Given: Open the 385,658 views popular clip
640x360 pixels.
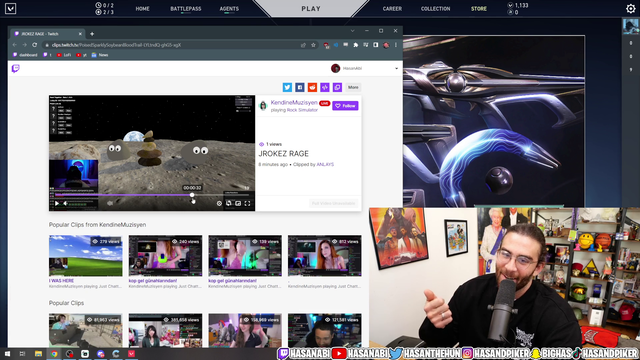Looking at the screenshot, I should pyautogui.click(x=165, y=331).
